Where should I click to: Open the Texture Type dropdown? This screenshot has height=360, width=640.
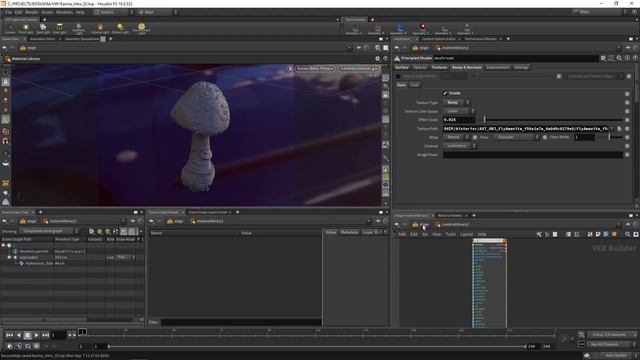click(x=456, y=102)
